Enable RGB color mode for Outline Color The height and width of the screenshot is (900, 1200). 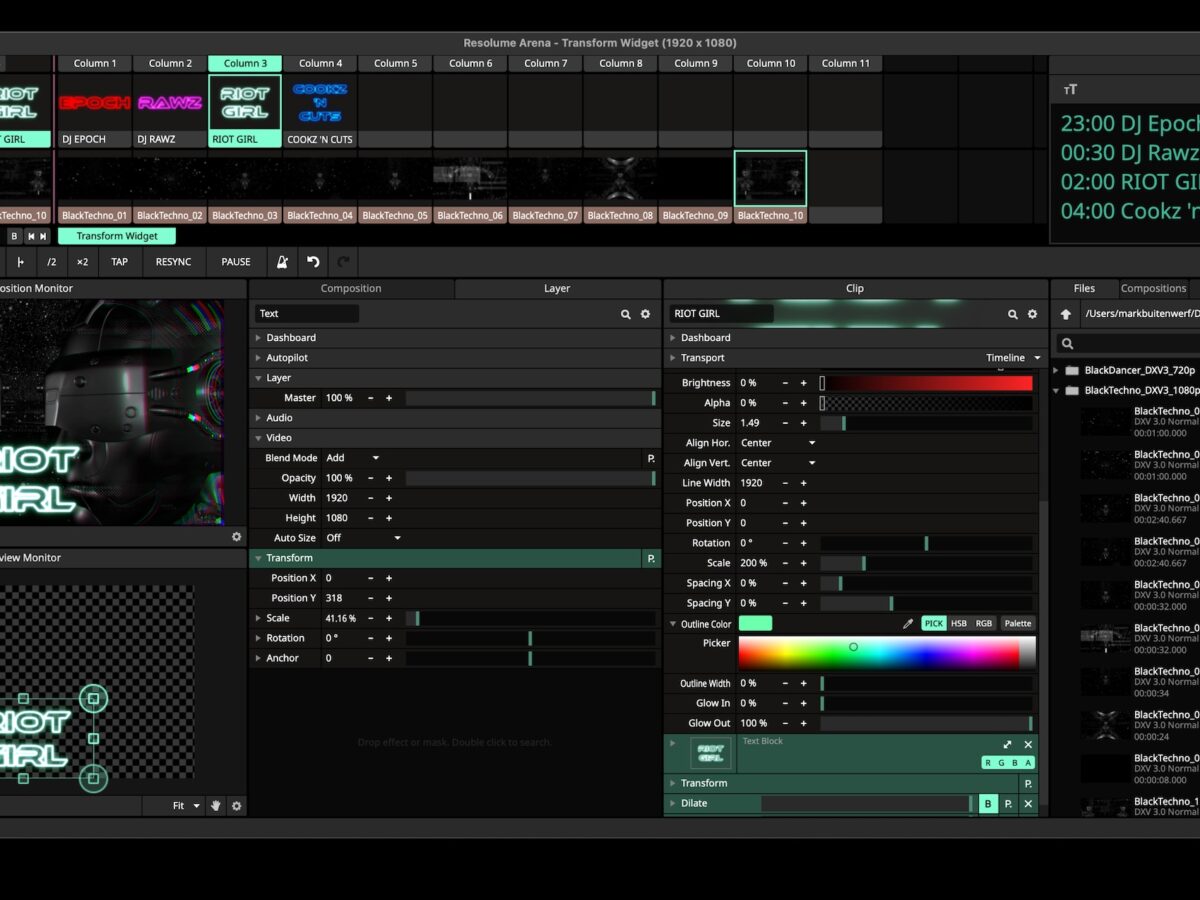[x=984, y=624]
